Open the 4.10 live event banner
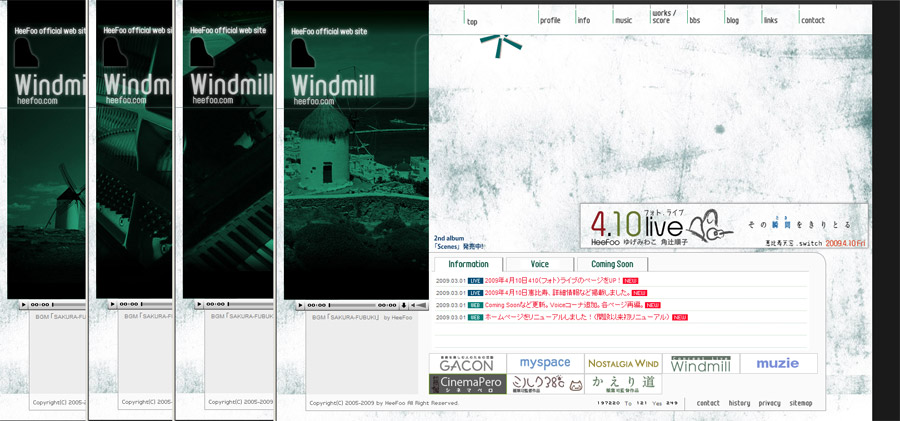Image resolution: width=900 pixels, height=421 pixels. coord(724,226)
